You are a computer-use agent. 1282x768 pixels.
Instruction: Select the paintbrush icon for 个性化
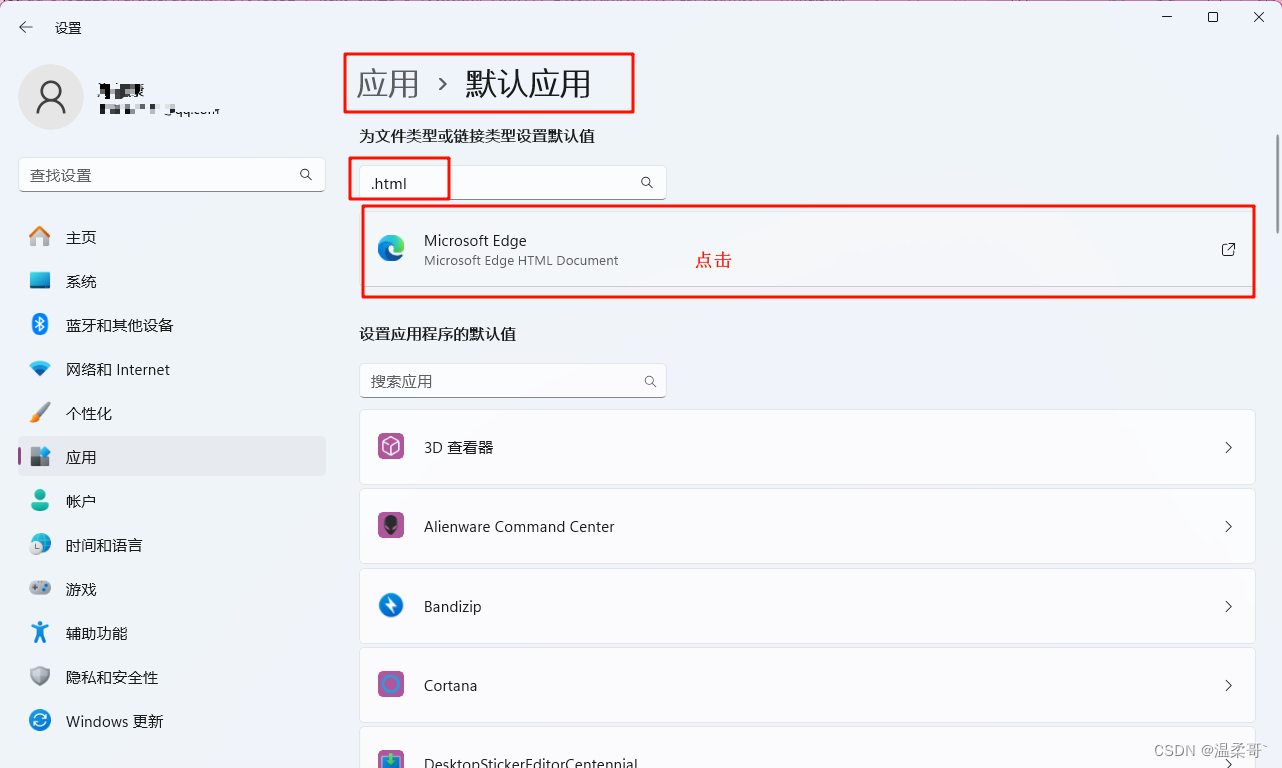click(x=40, y=413)
